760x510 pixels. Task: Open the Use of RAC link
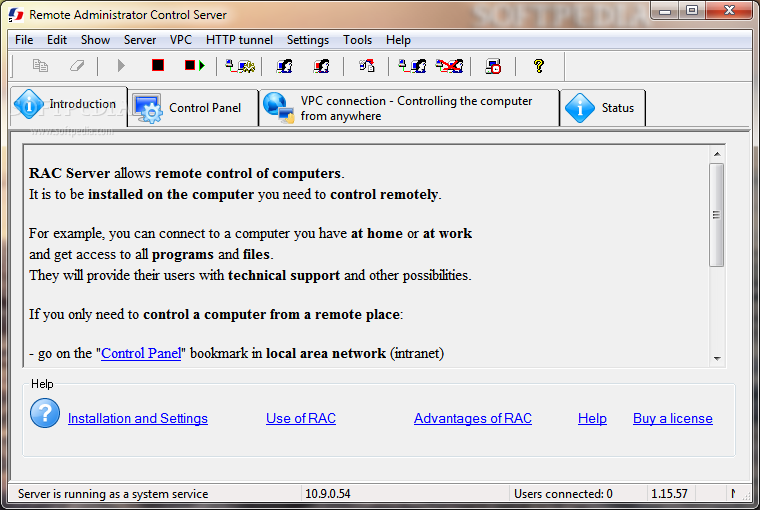point(301,418)
